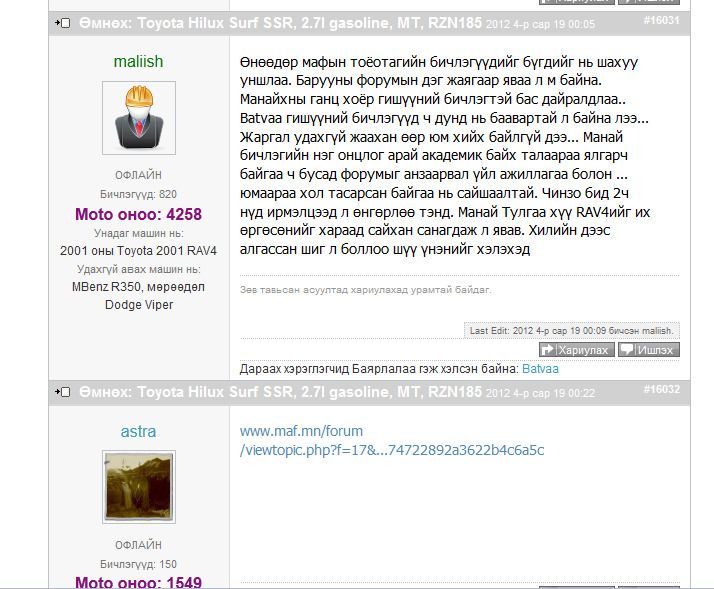Tick the checkbox for post #16032
Image resolution: width=714 pixels, height=589 pixels.
pos(66,392)
